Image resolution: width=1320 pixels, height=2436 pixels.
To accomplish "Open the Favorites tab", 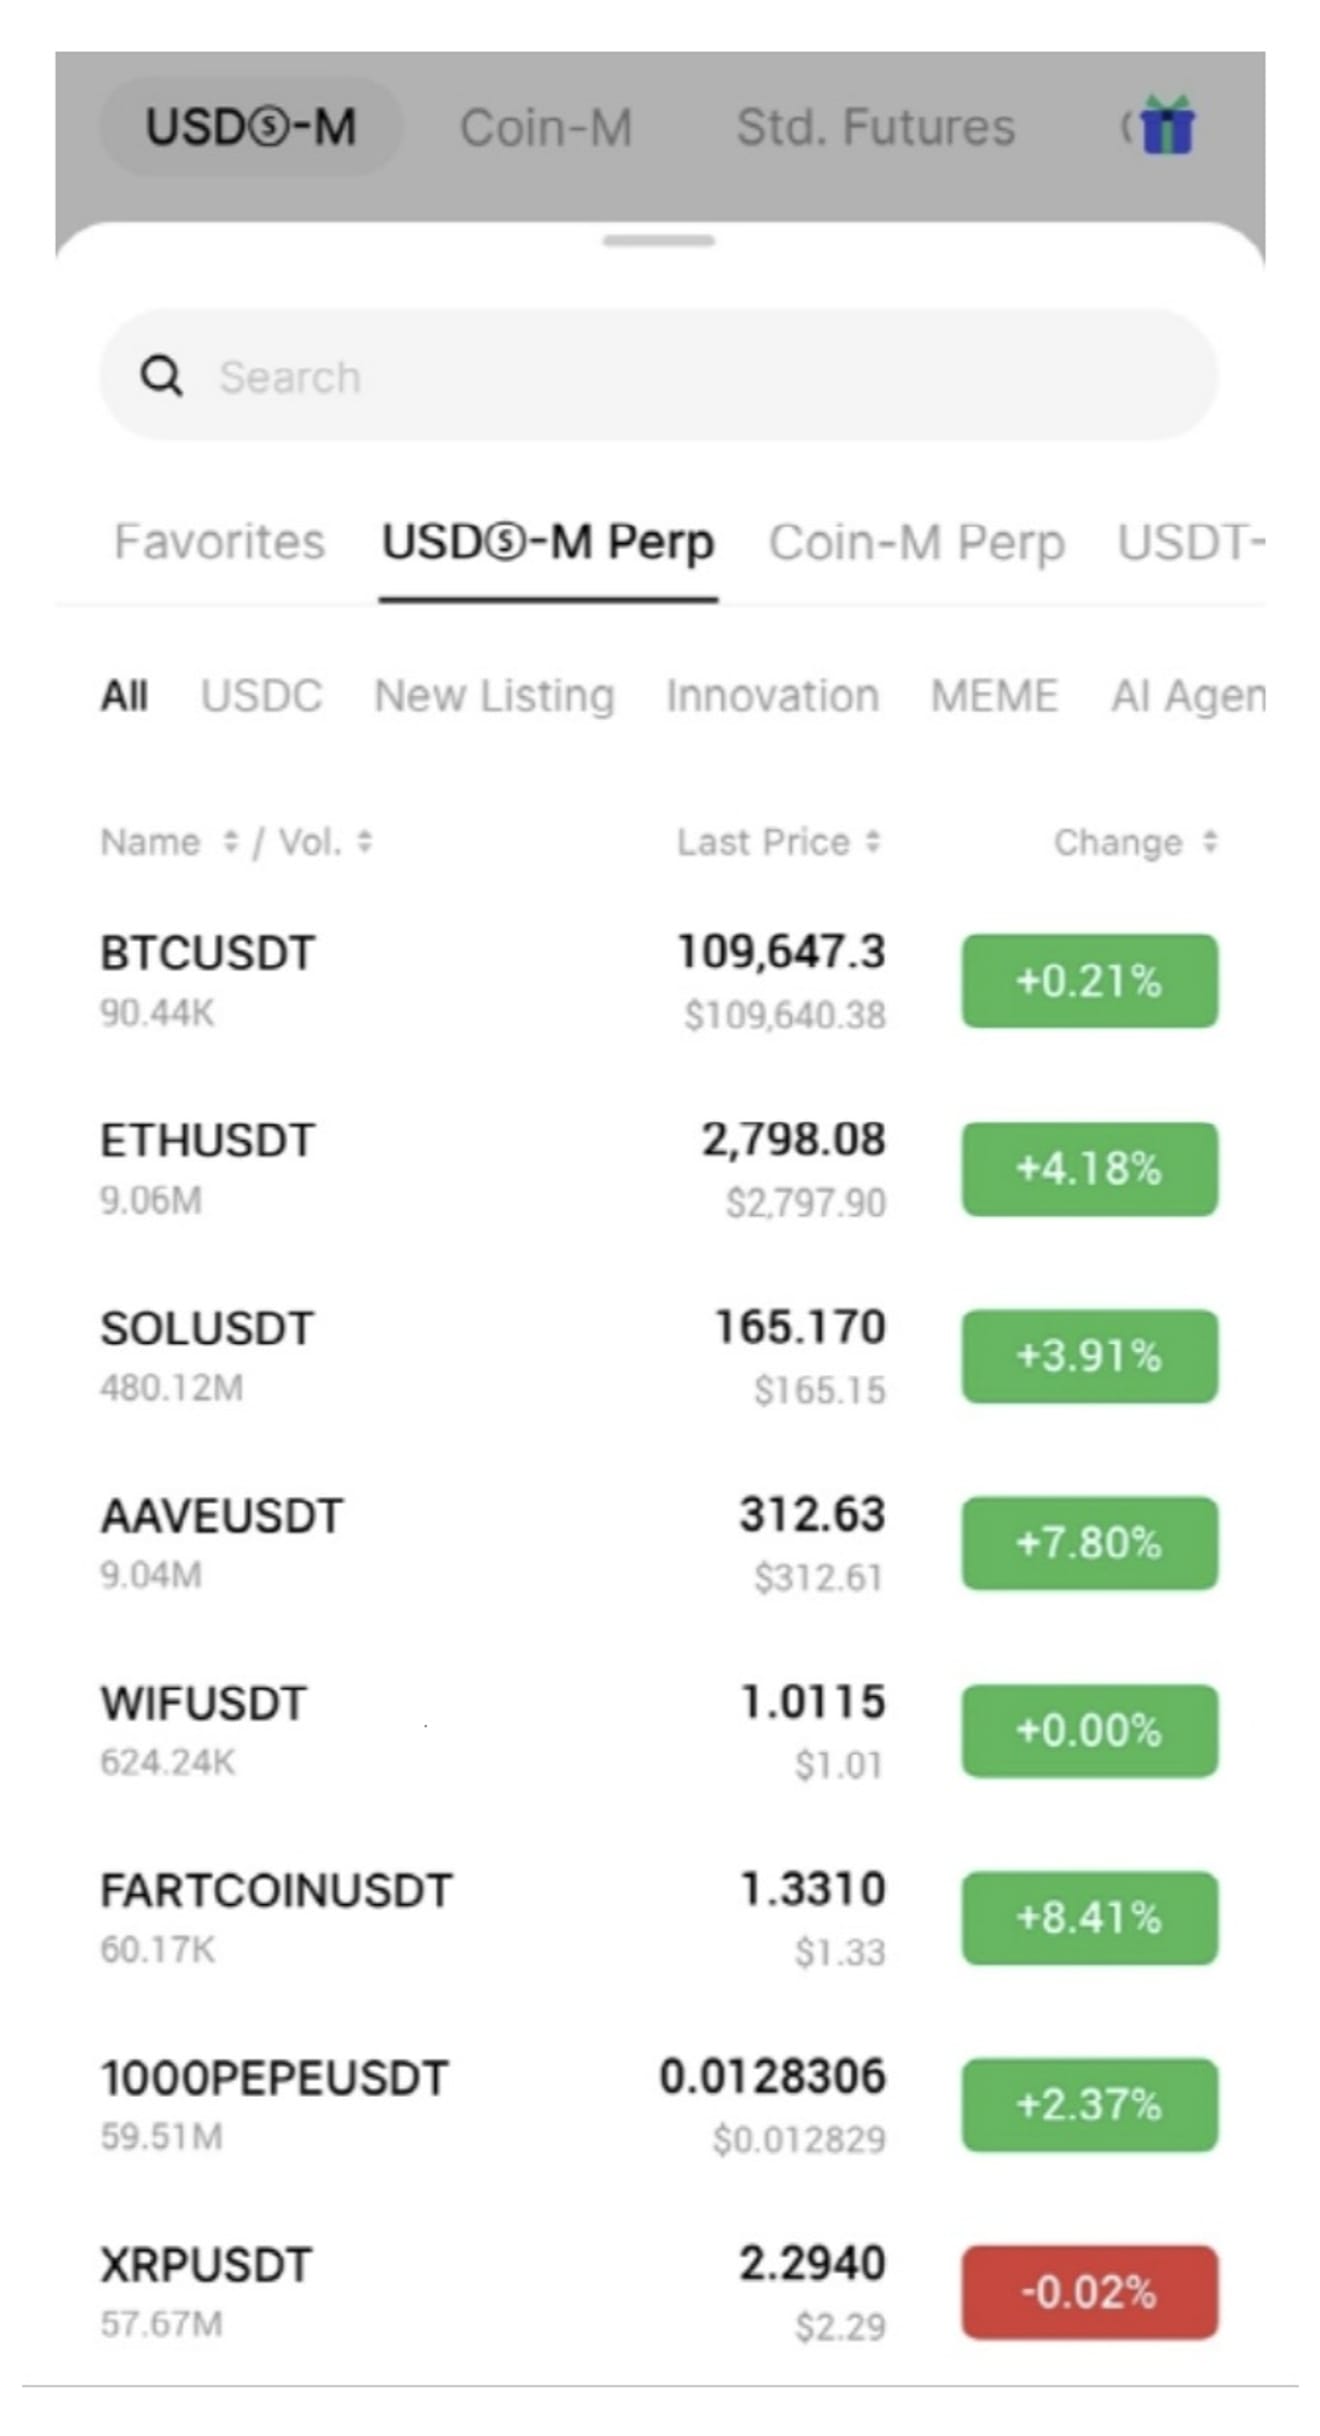I will tap(220, 542).
